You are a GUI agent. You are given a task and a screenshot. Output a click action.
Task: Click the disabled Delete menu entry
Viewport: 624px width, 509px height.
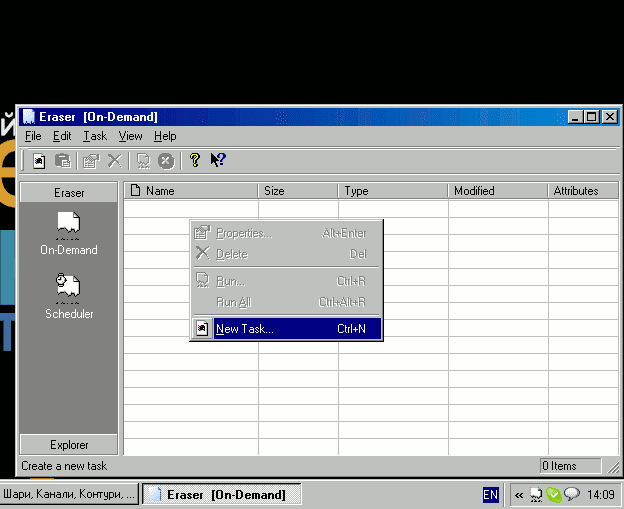coord(287,254)
